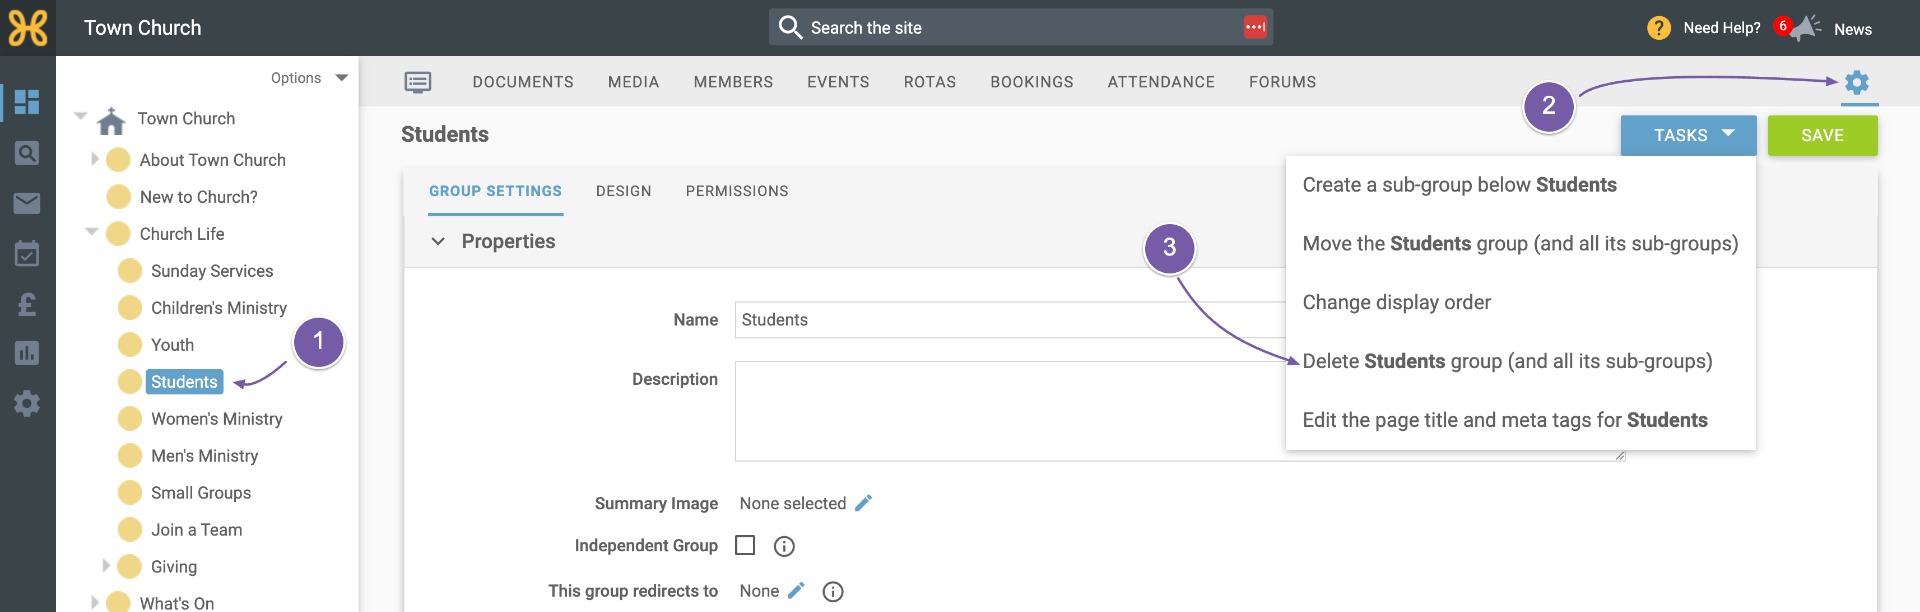Open the Group Settings tab
Image resolution: width=1920 pixels, height=612 pixels.
(x=496, y=191)
